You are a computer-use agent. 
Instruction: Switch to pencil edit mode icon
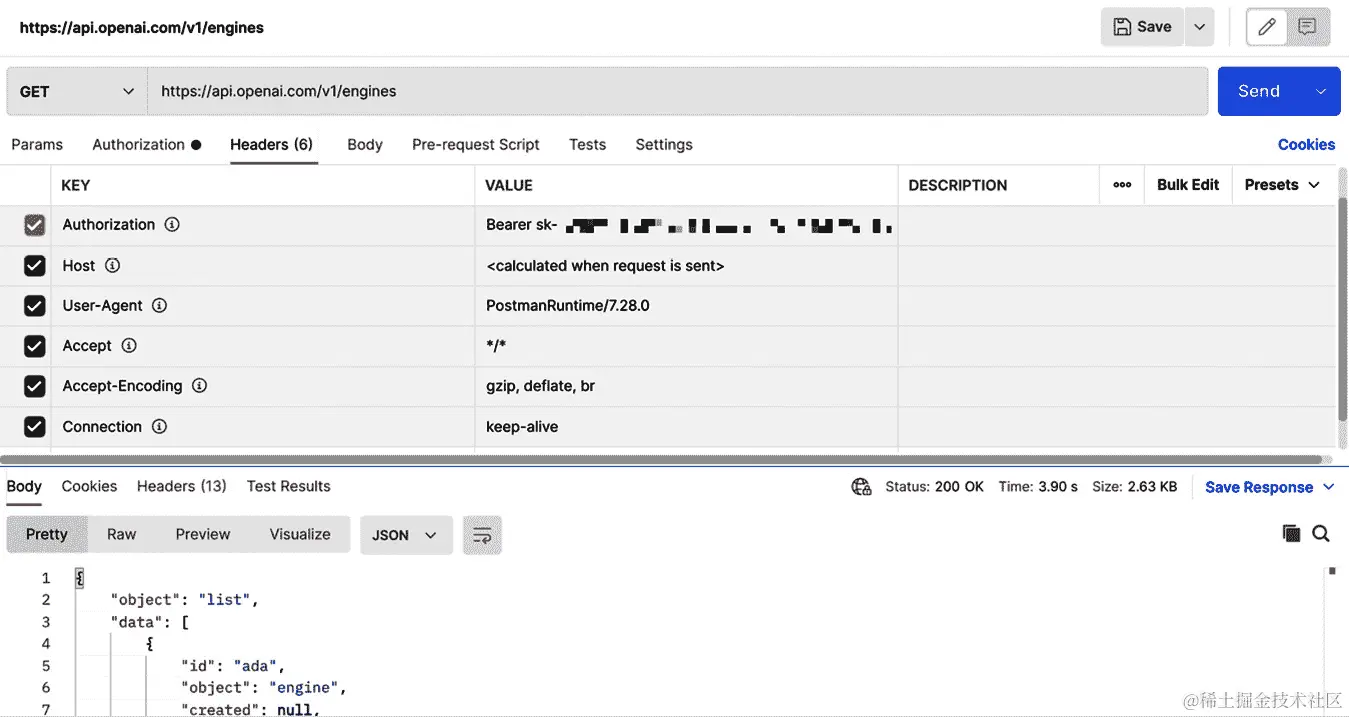[1267, 27]
